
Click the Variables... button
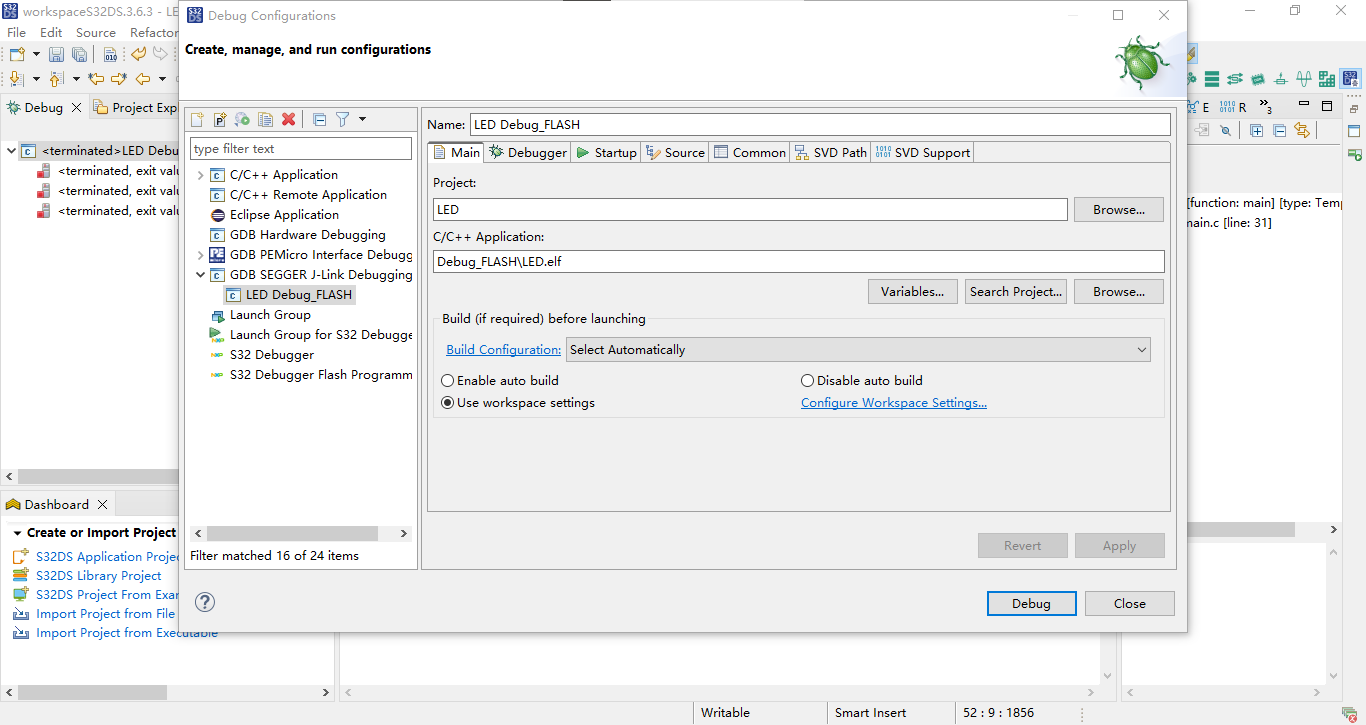pyautogui.click(x=912, y=292)
